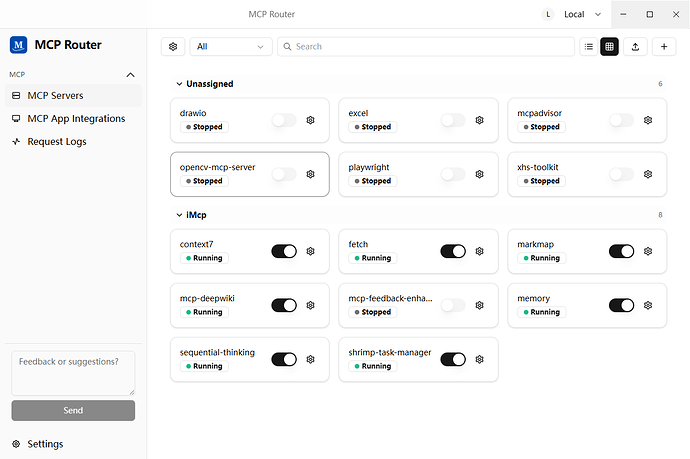Screen dimensions: 690x459
Task: Open settings gear for excel server
Action: pos(479,120)
